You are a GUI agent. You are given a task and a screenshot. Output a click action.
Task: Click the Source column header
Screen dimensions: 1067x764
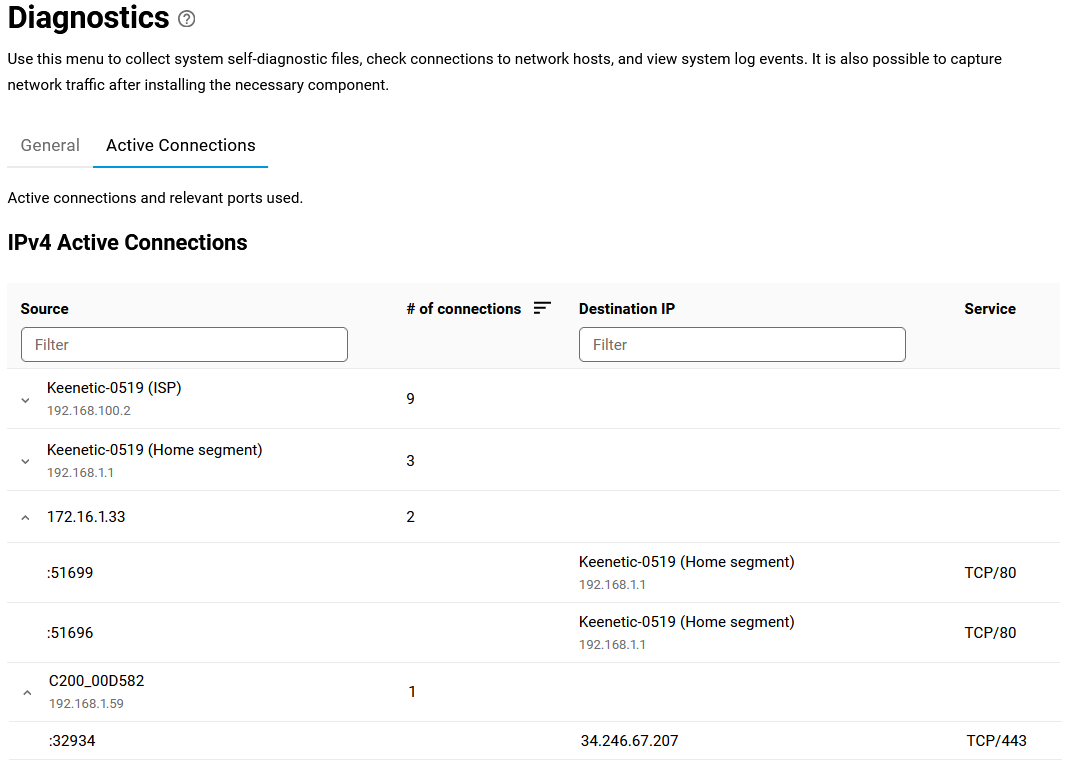tap(45, 309)
